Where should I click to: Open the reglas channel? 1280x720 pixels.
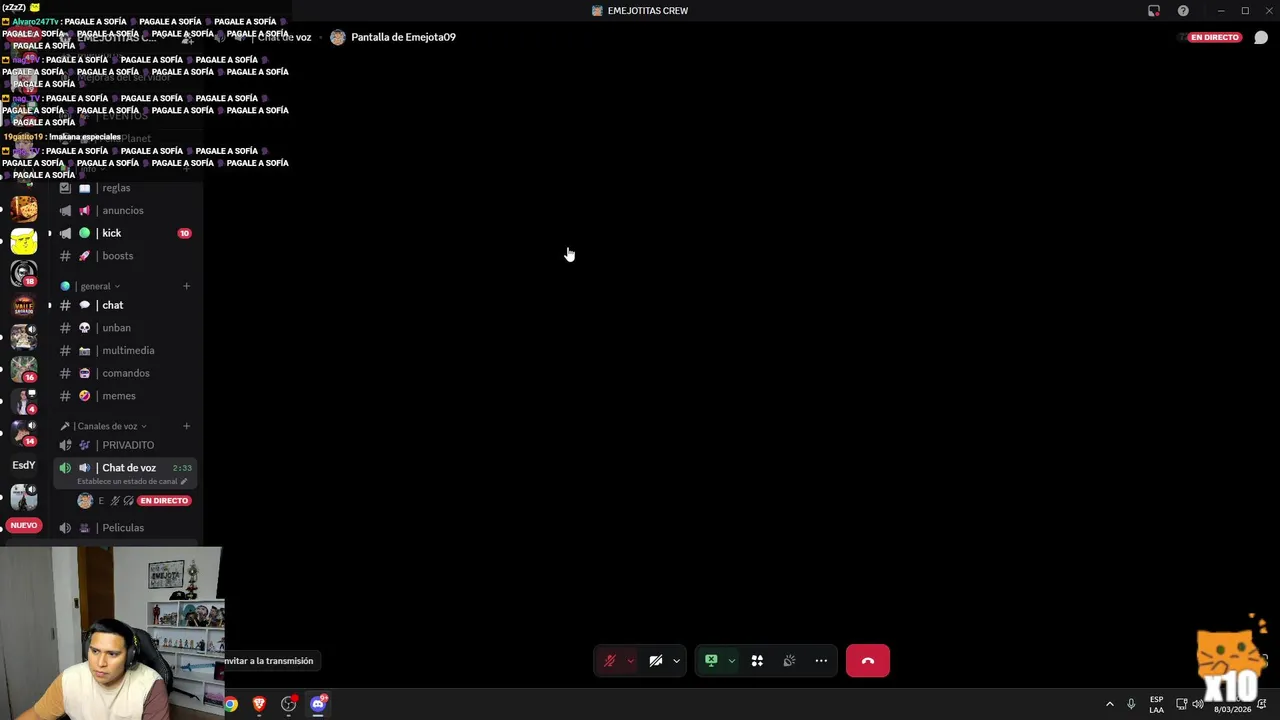pos(125,188)
